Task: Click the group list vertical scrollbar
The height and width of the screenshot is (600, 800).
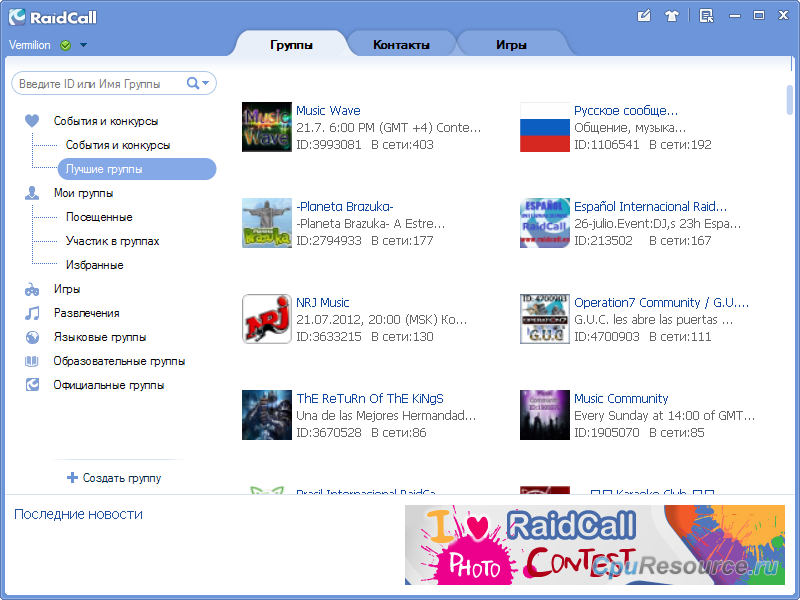Action: click(x=790, y=100)
